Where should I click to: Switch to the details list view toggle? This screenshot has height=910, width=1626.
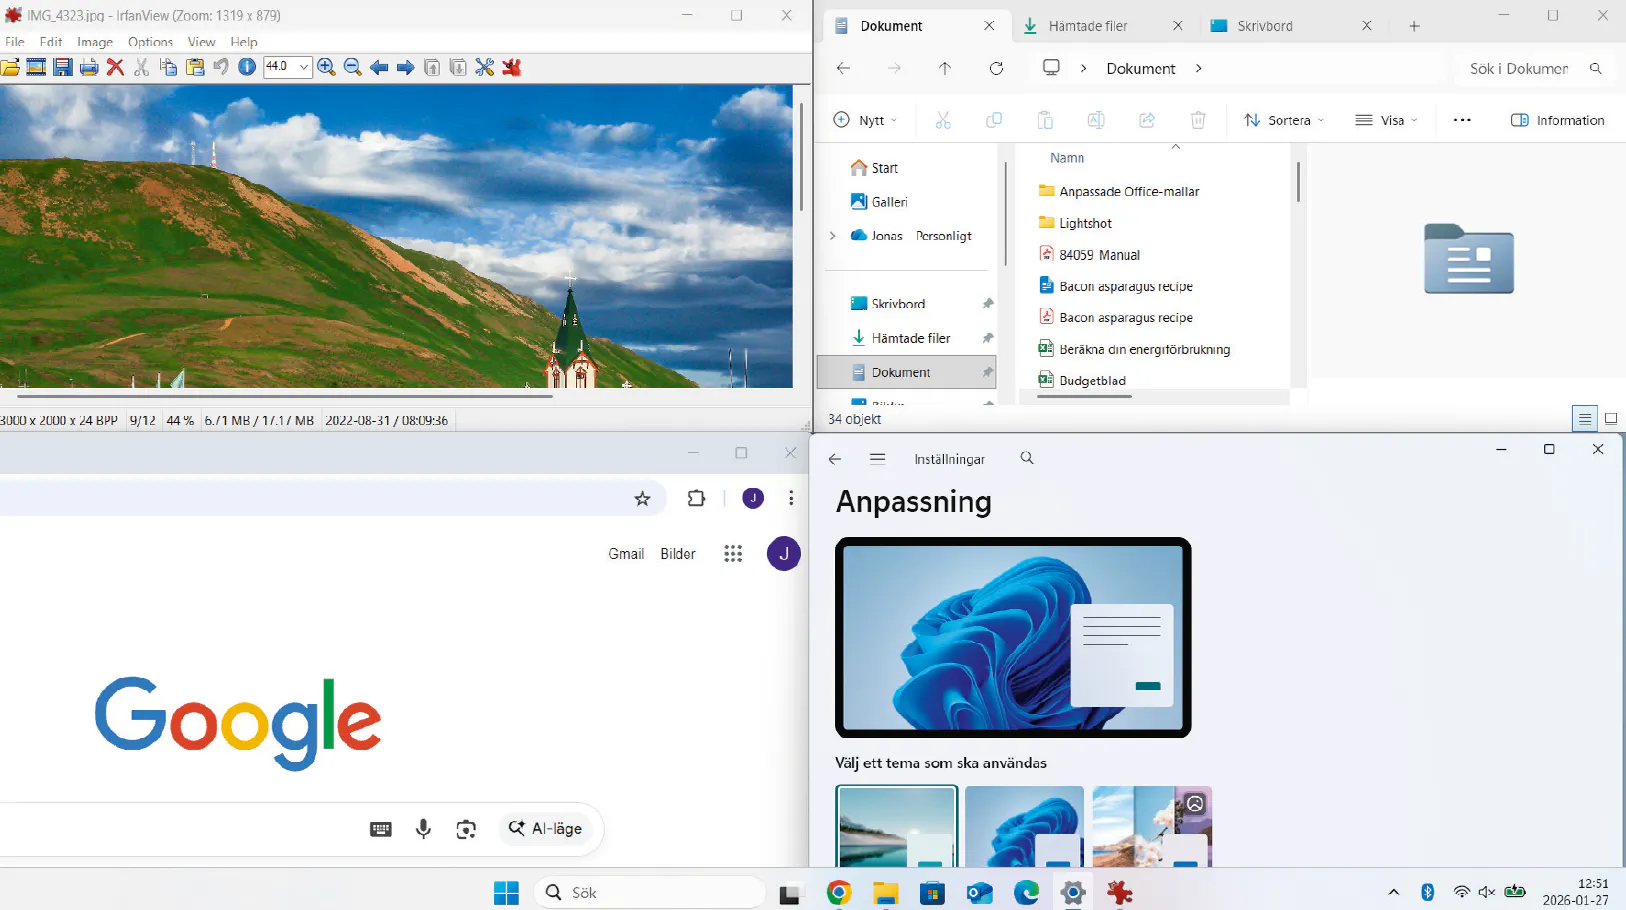(x=1584, y=419)
